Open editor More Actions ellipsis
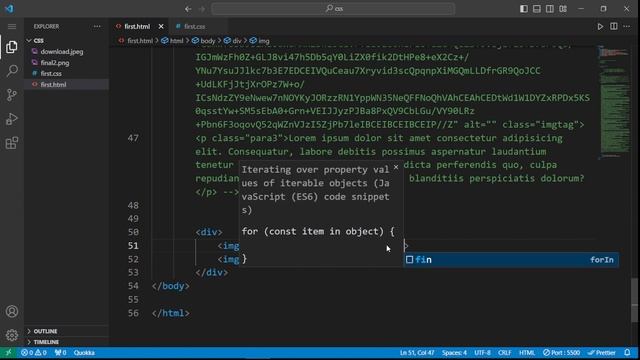Viewport: 640px width, 360px height. (x=627, y=27)
